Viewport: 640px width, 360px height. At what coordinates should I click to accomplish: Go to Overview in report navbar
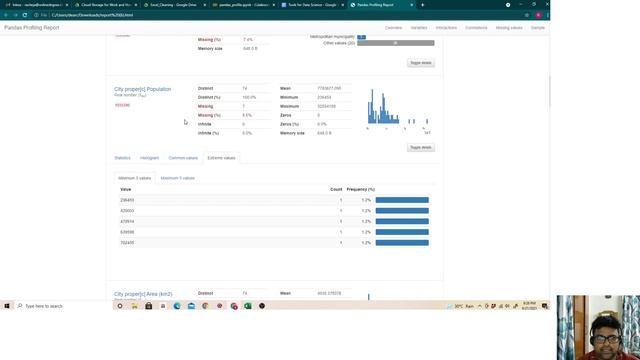point(393,28)
